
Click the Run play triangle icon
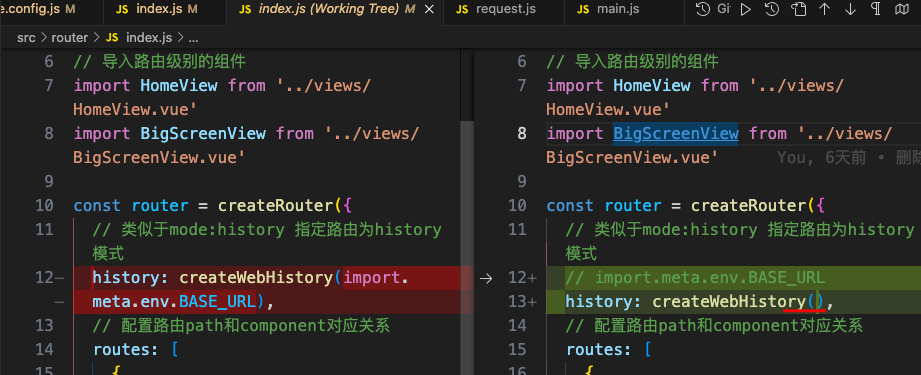pyautogui.click(x=746, y=9)
